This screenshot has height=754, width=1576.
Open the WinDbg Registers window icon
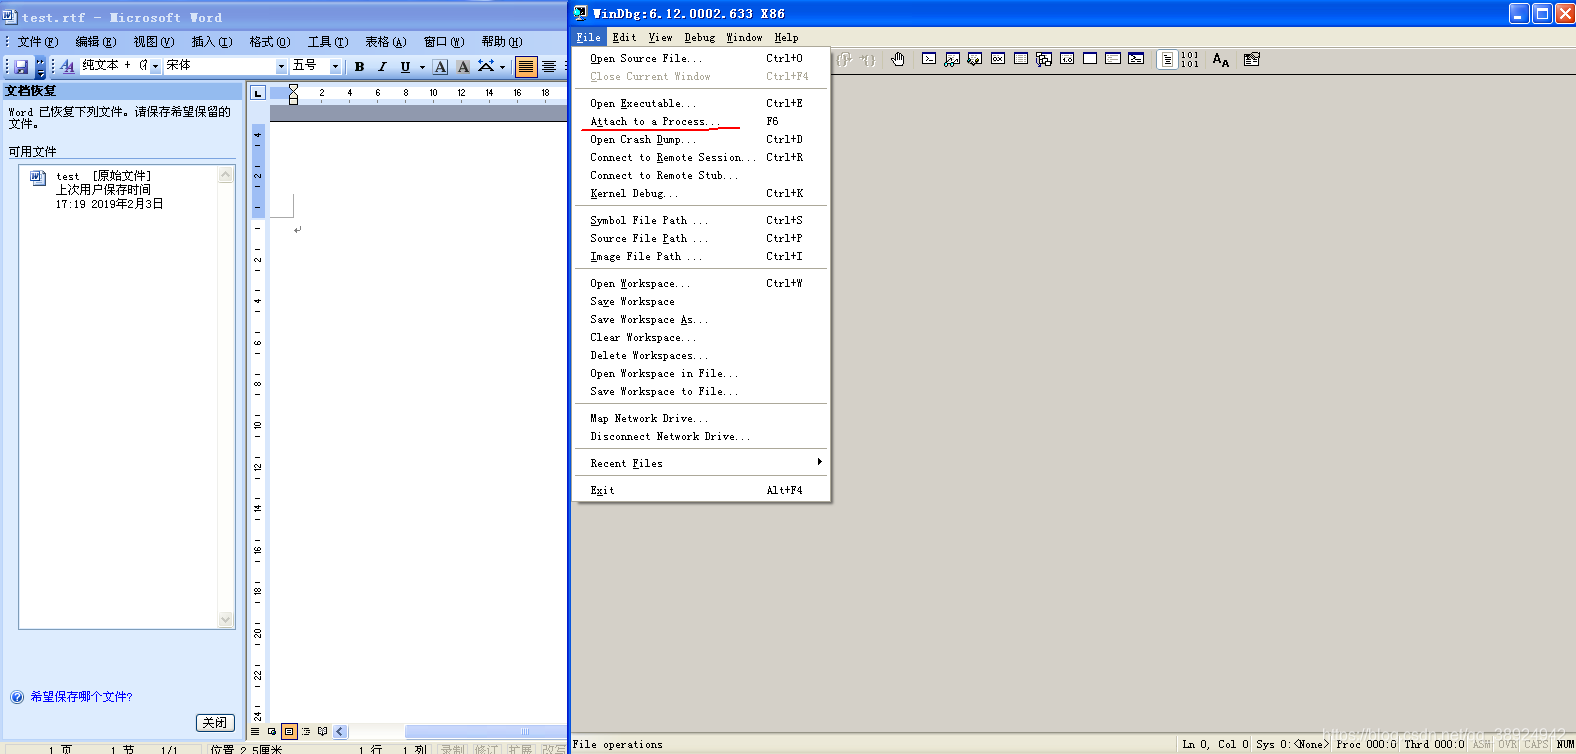tap(998, 59)
